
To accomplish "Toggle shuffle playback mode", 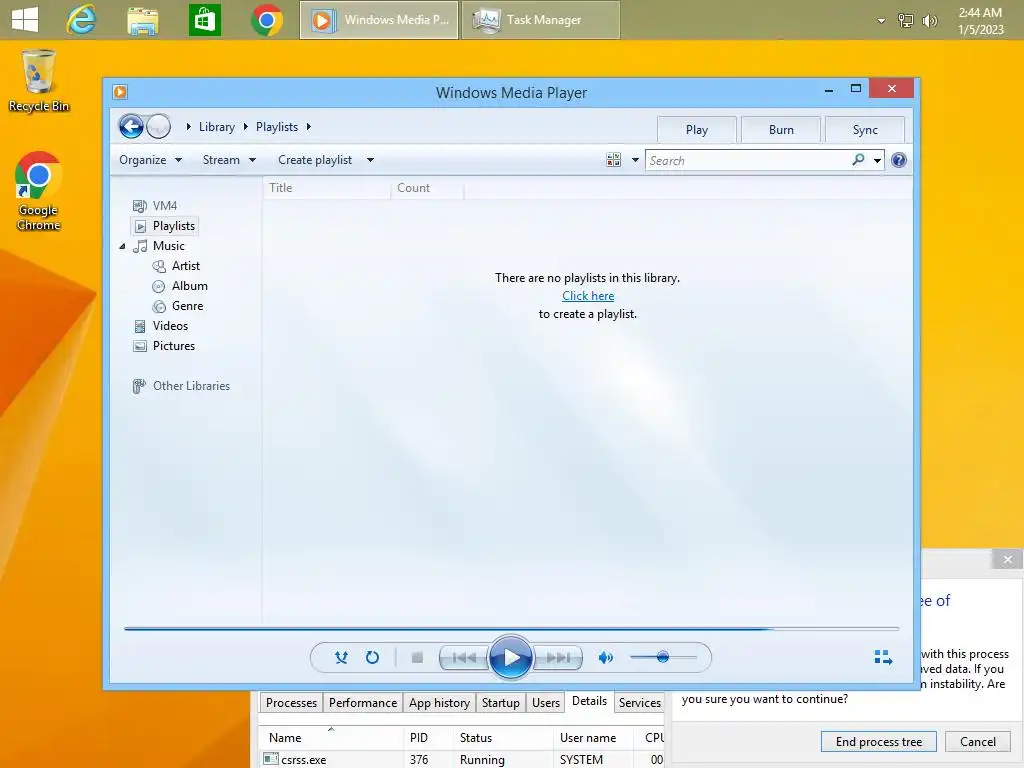I will click(341, 657).
